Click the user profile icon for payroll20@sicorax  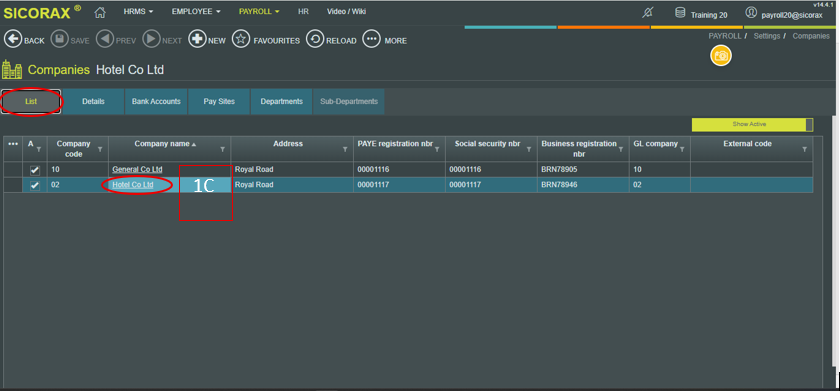pyautogui.click(x=751, y=12)
